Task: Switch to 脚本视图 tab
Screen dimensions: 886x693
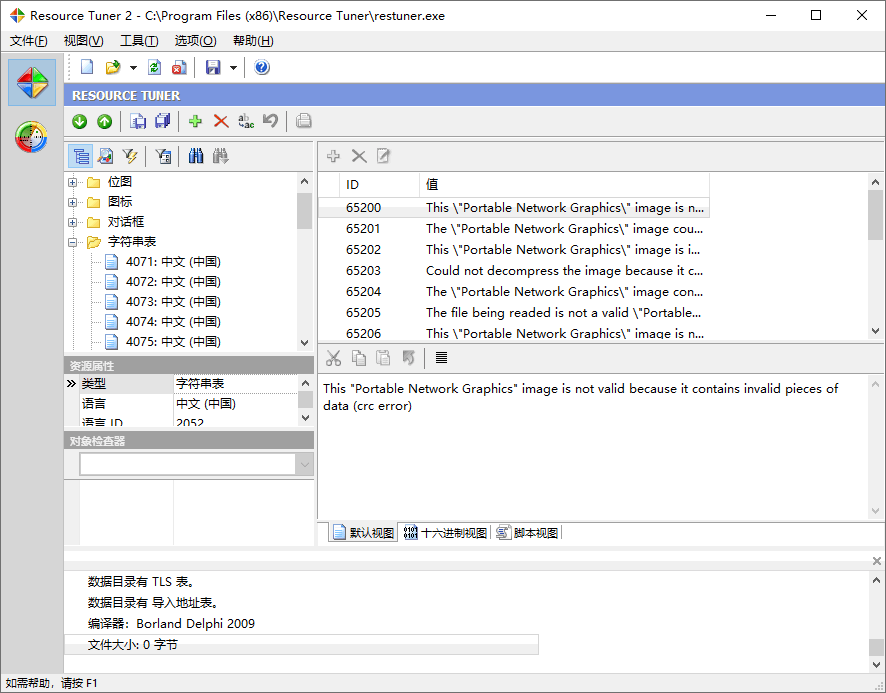Action: (x=527, y=532)
